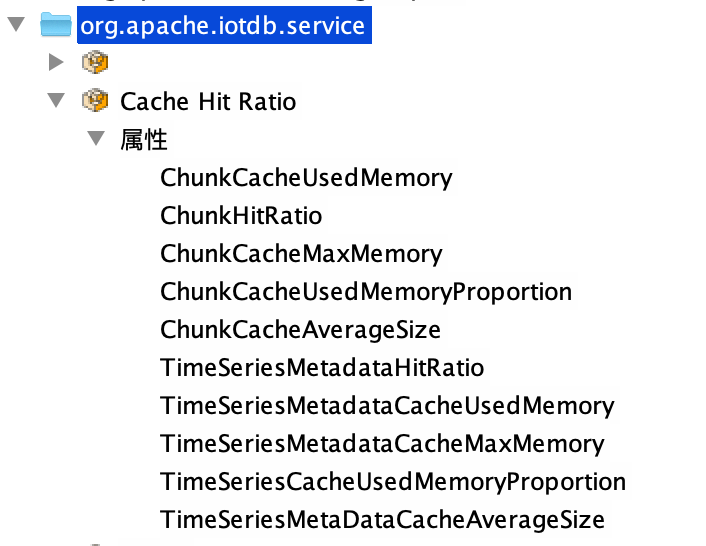
Task: Select the 属性 attributes label
Action: [x=144, y=139]
